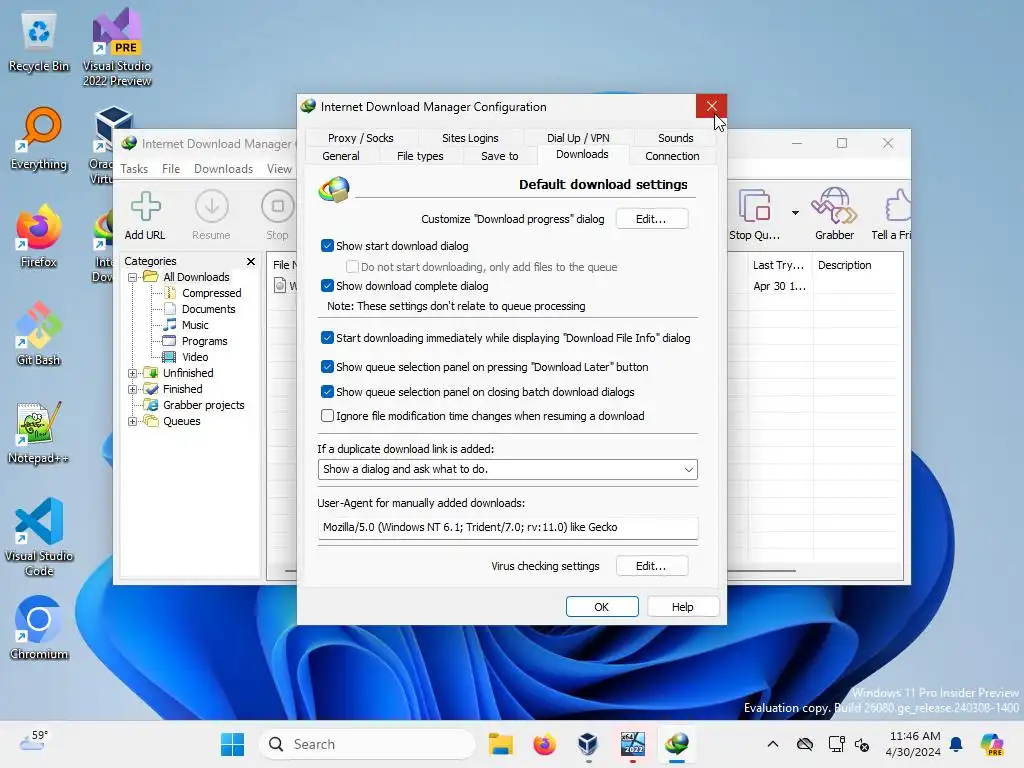Open Tasks menu in IDM window
Image resolution: width=1024 pixels, height=768 pixels.
click(x=134, y=168)
